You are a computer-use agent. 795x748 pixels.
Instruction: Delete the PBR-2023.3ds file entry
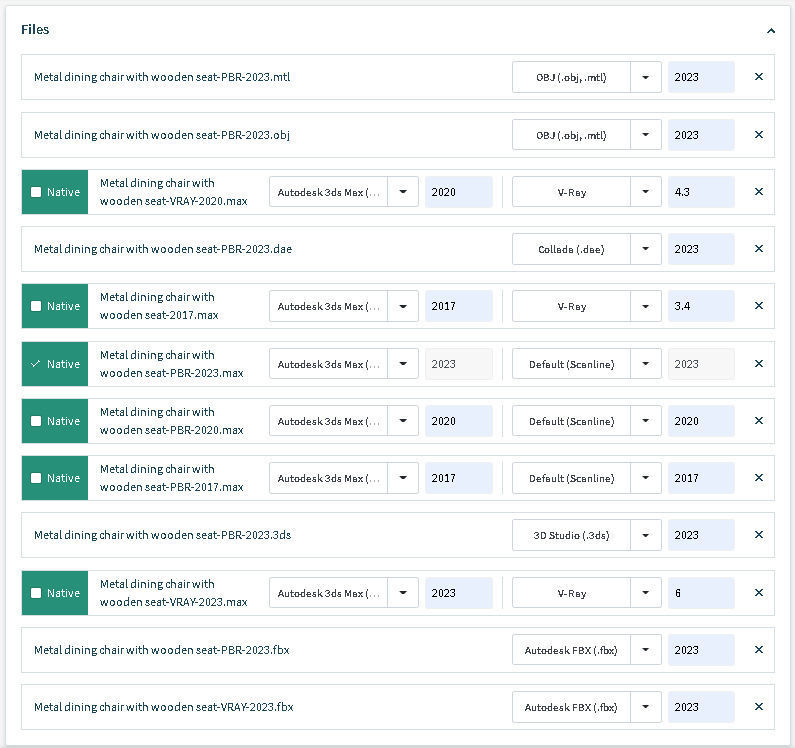758,535
